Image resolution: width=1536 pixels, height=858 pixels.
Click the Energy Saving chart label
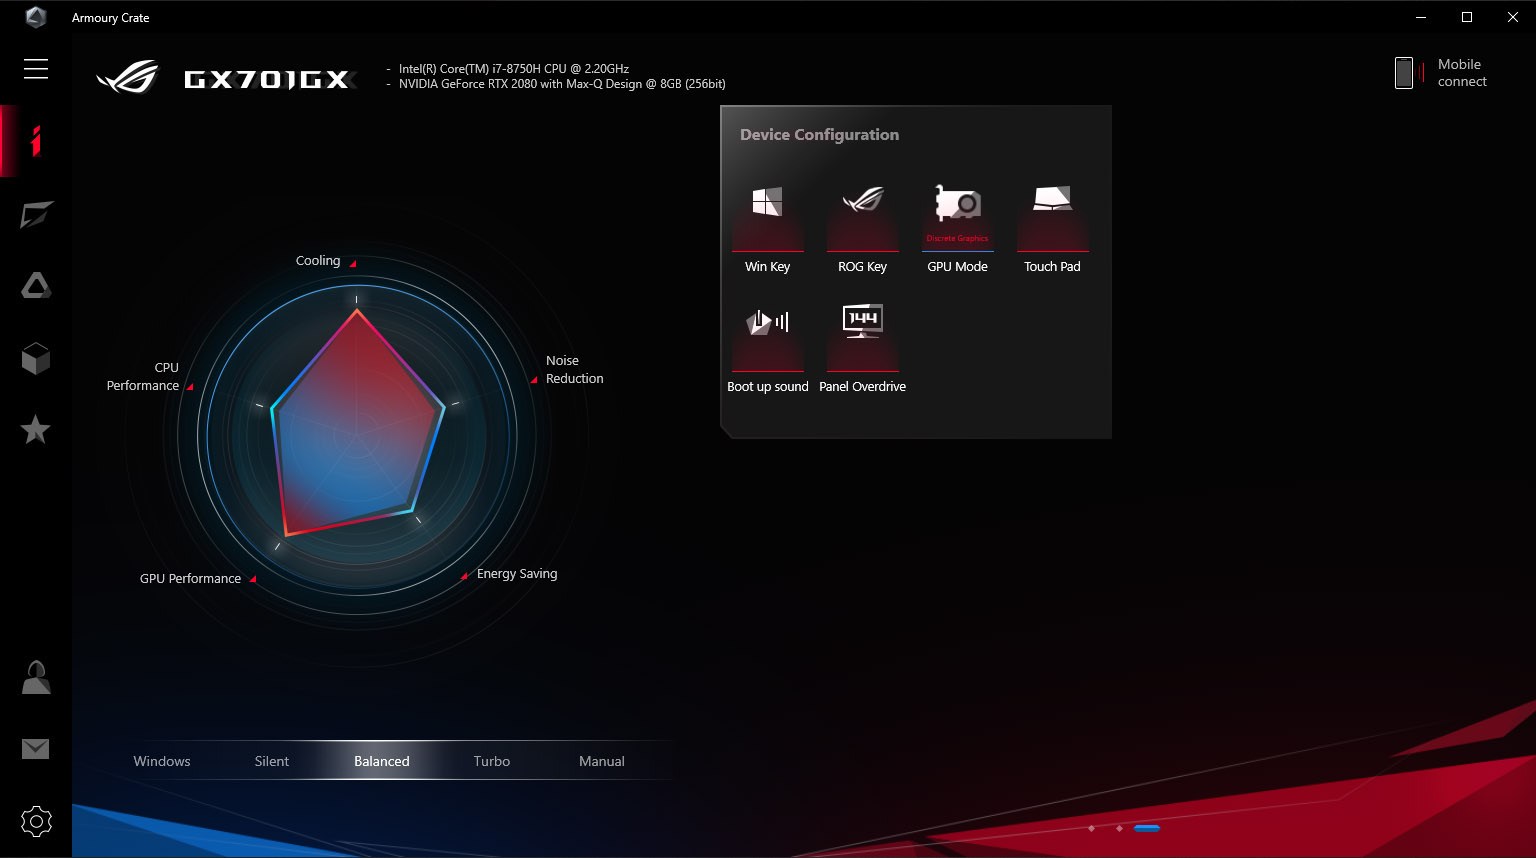tap(517, 573)
